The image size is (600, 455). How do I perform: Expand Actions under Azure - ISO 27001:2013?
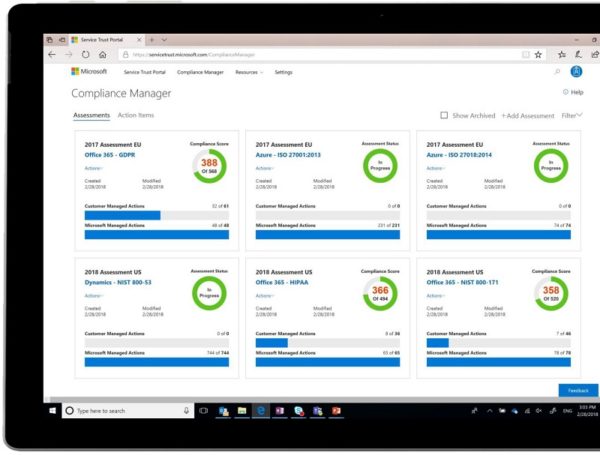(265, 168)
